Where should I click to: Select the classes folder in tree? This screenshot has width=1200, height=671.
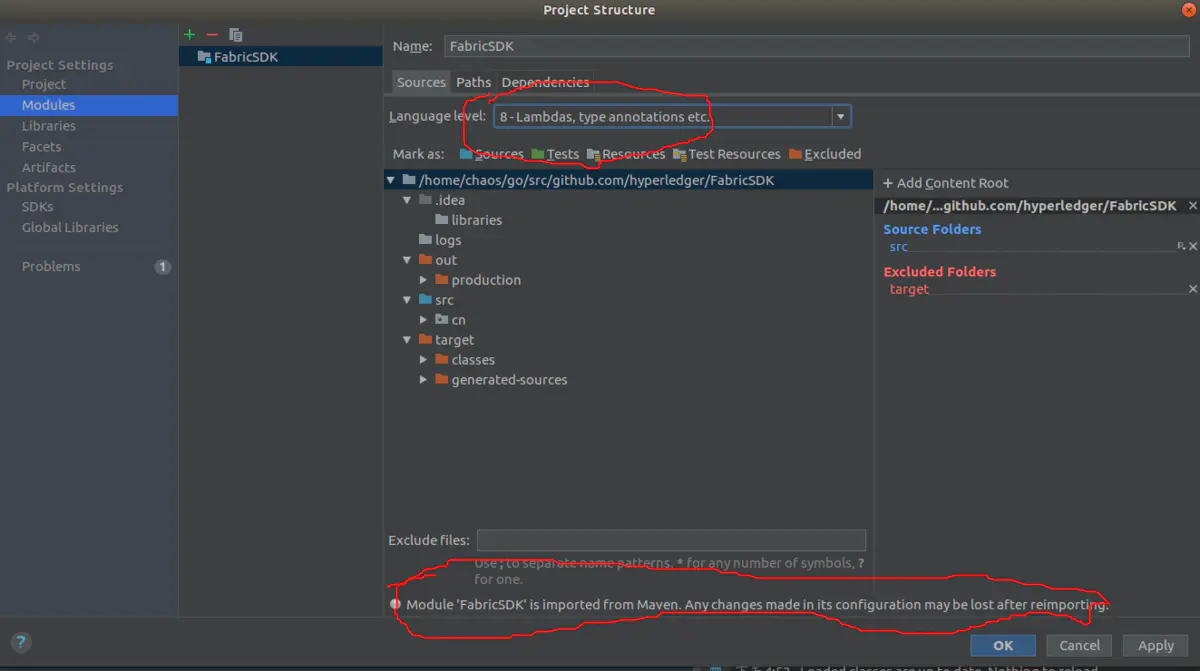[x=473, y=360]
